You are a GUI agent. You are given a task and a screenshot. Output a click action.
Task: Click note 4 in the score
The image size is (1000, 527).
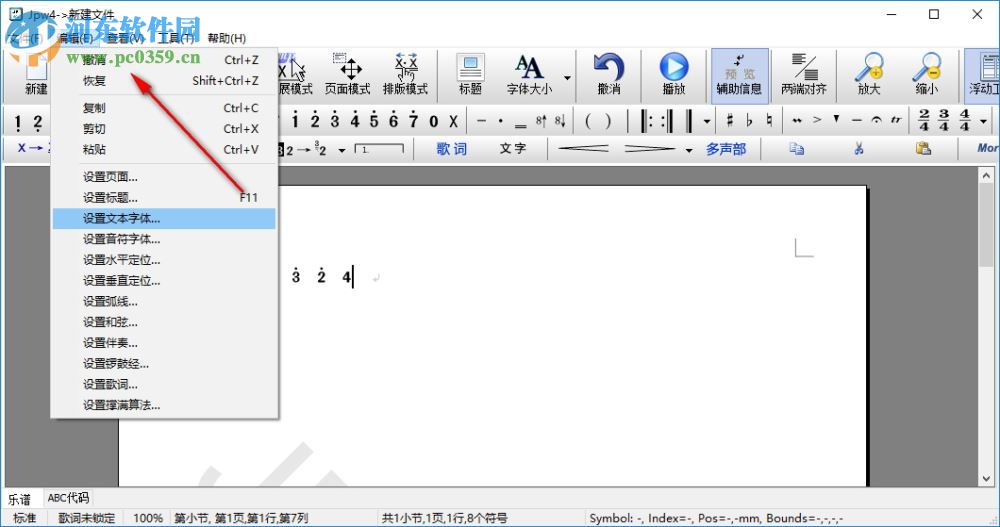[x=346, y=277]
